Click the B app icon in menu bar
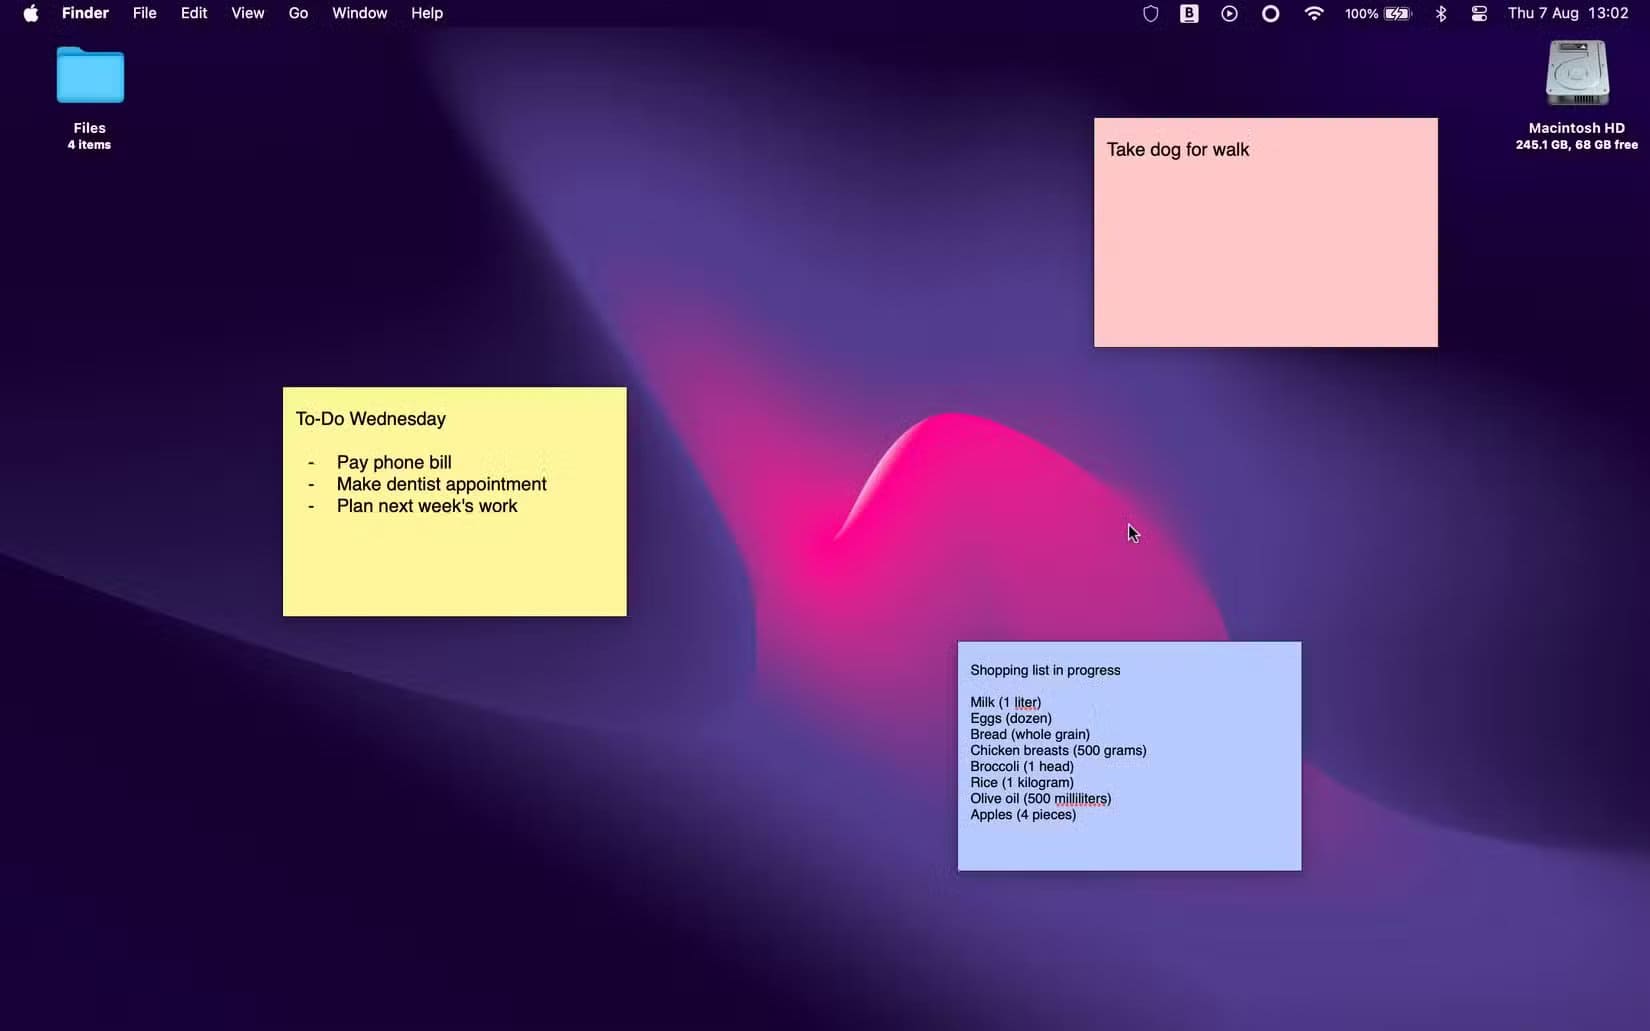 coord(1189,13)
